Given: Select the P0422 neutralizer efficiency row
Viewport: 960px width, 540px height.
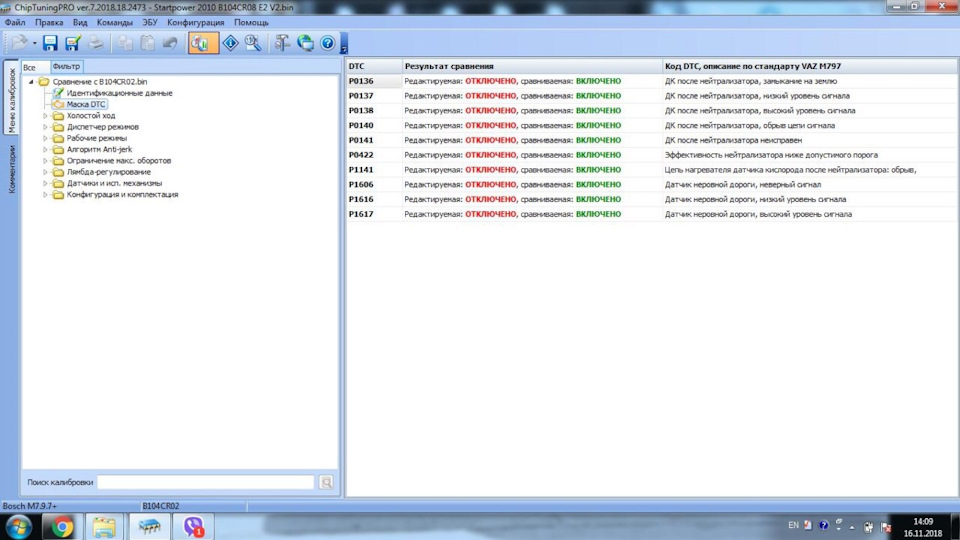Looking at the screenshot, I should click(652, 155).
